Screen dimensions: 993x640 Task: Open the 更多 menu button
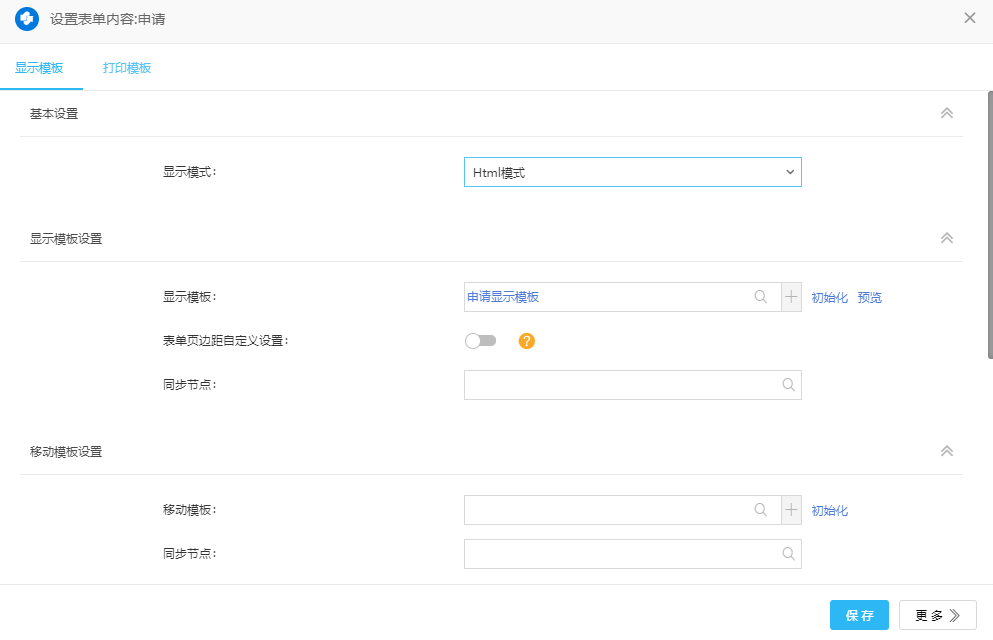(x=936, y=615)
